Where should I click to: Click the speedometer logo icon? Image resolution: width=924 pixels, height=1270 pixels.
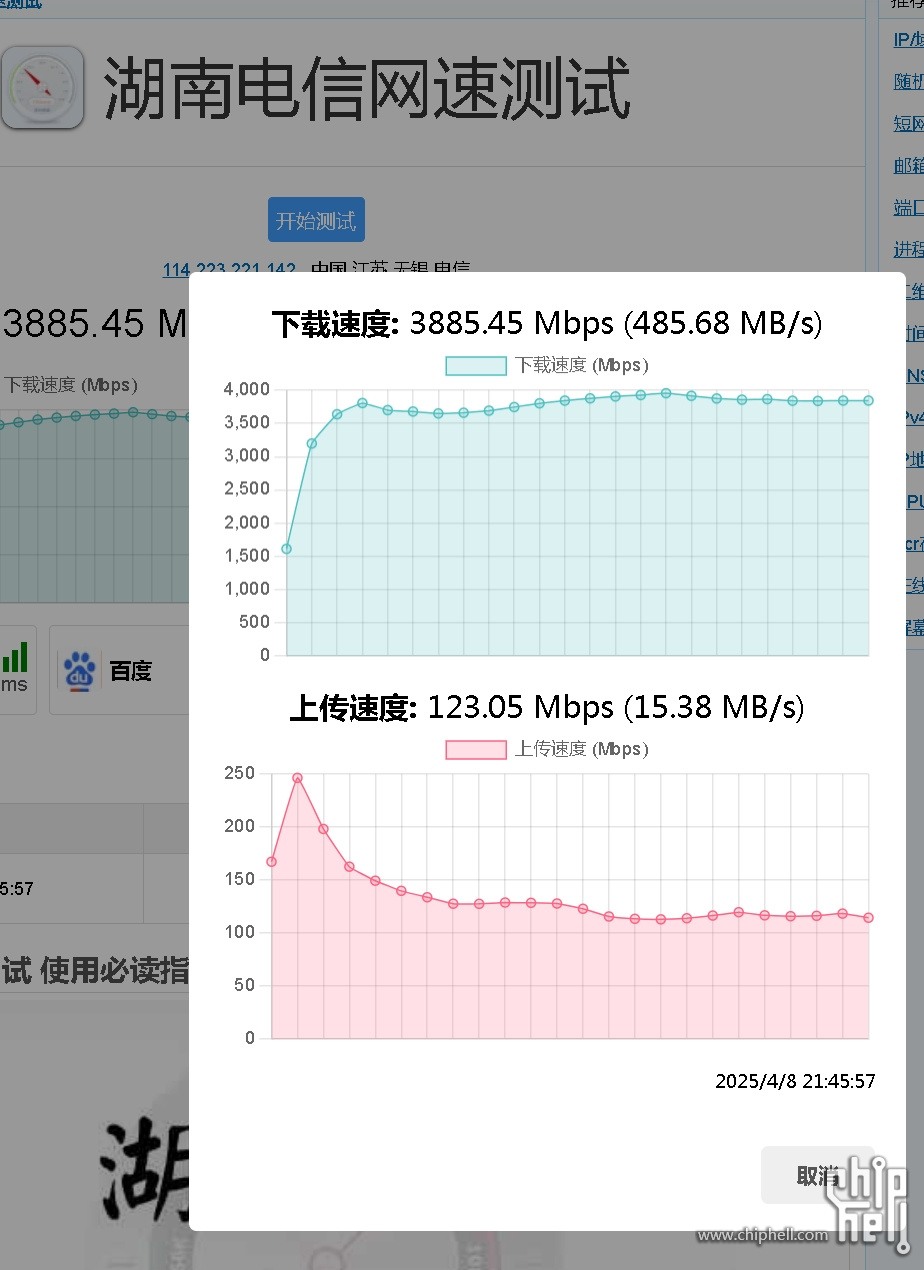[x=42, y=87]
